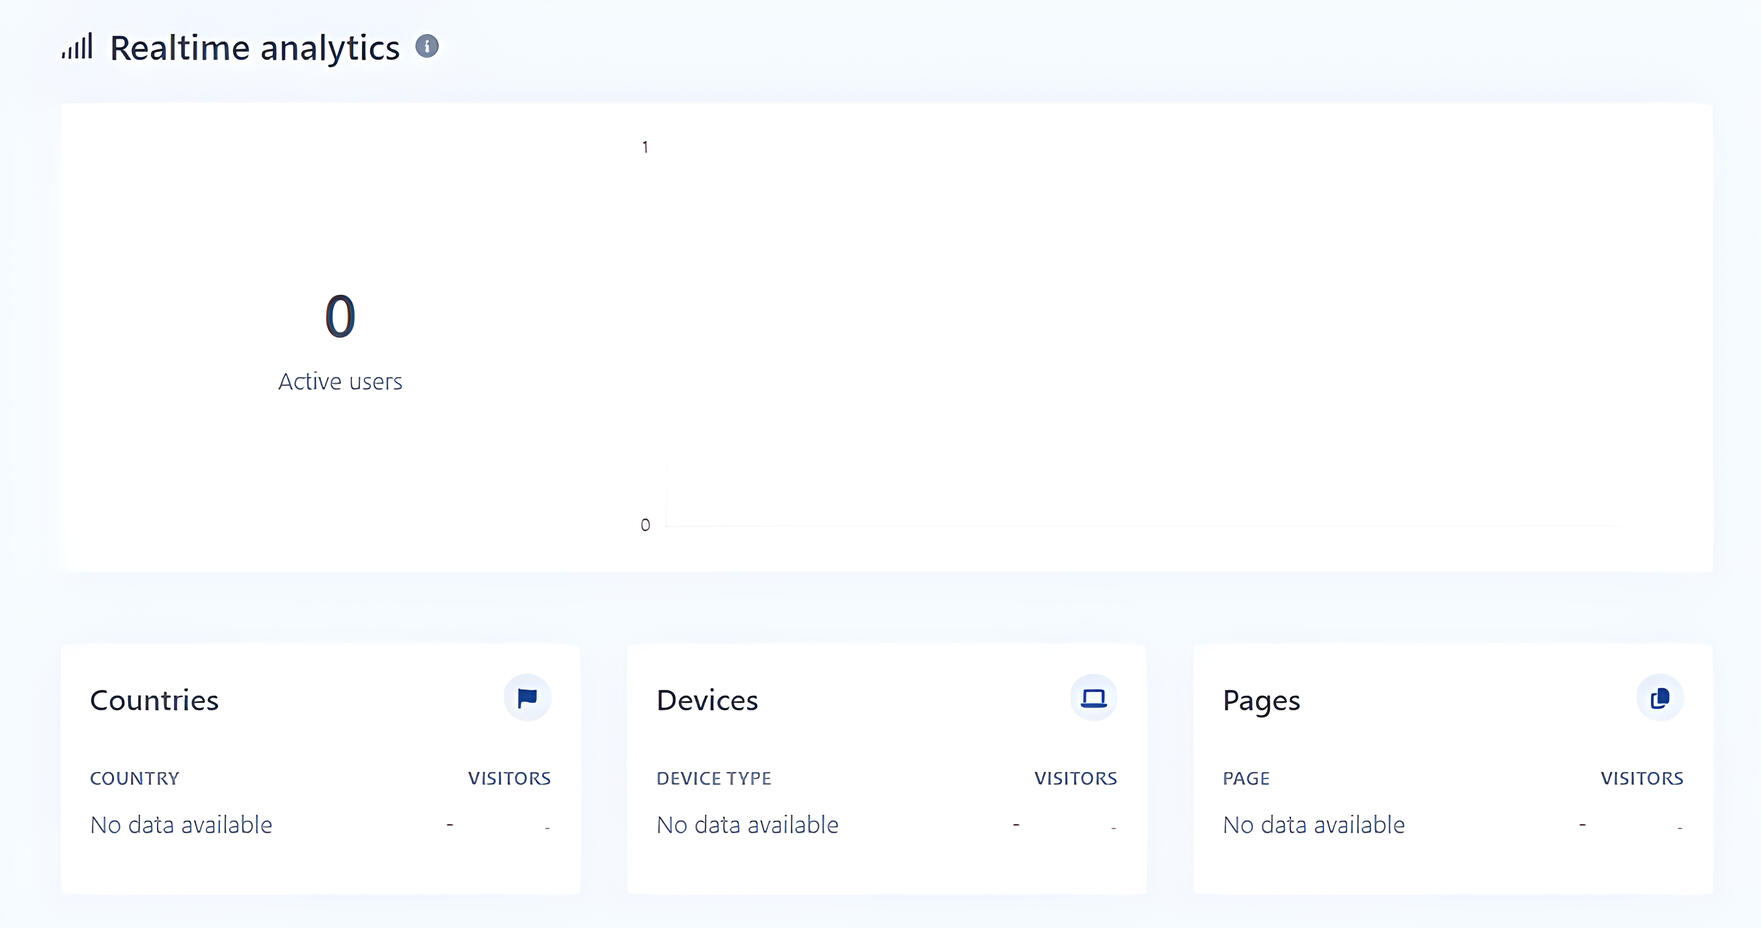1761x928 pixels.
Task: Select the No data available row in Countries
Action: tap(181, 825)
